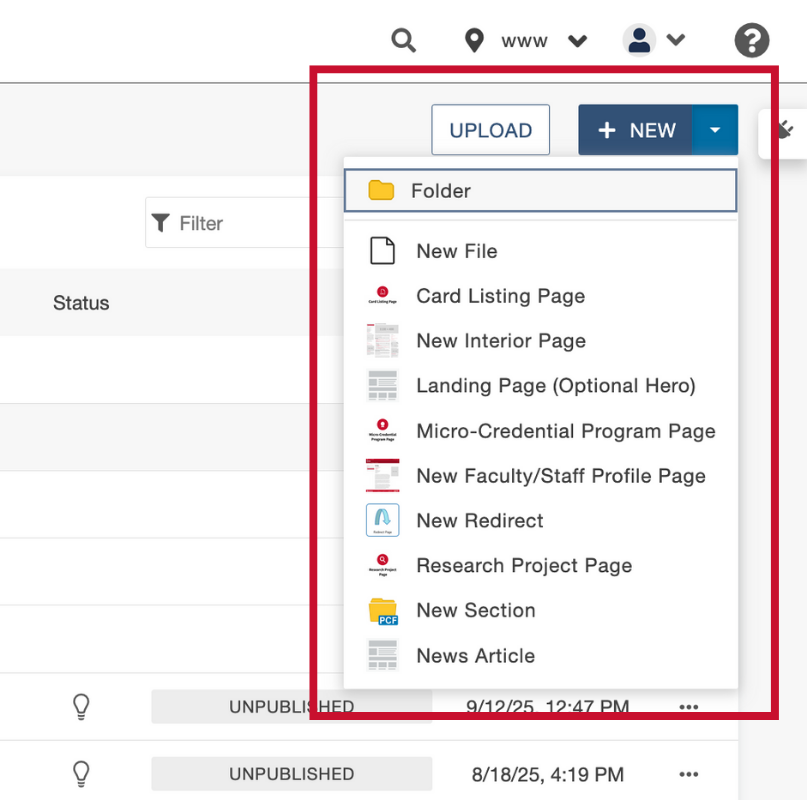
Task: Open the search magnifier icon
Action: 403,40
